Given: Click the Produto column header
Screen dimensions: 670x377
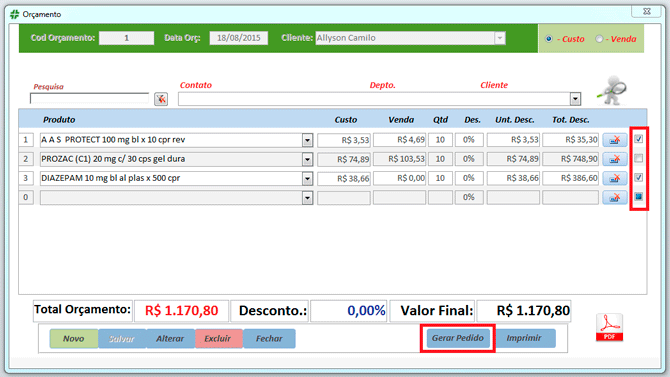Looking at the screenshot, I should pyautogui.click(x=59, y=120).
